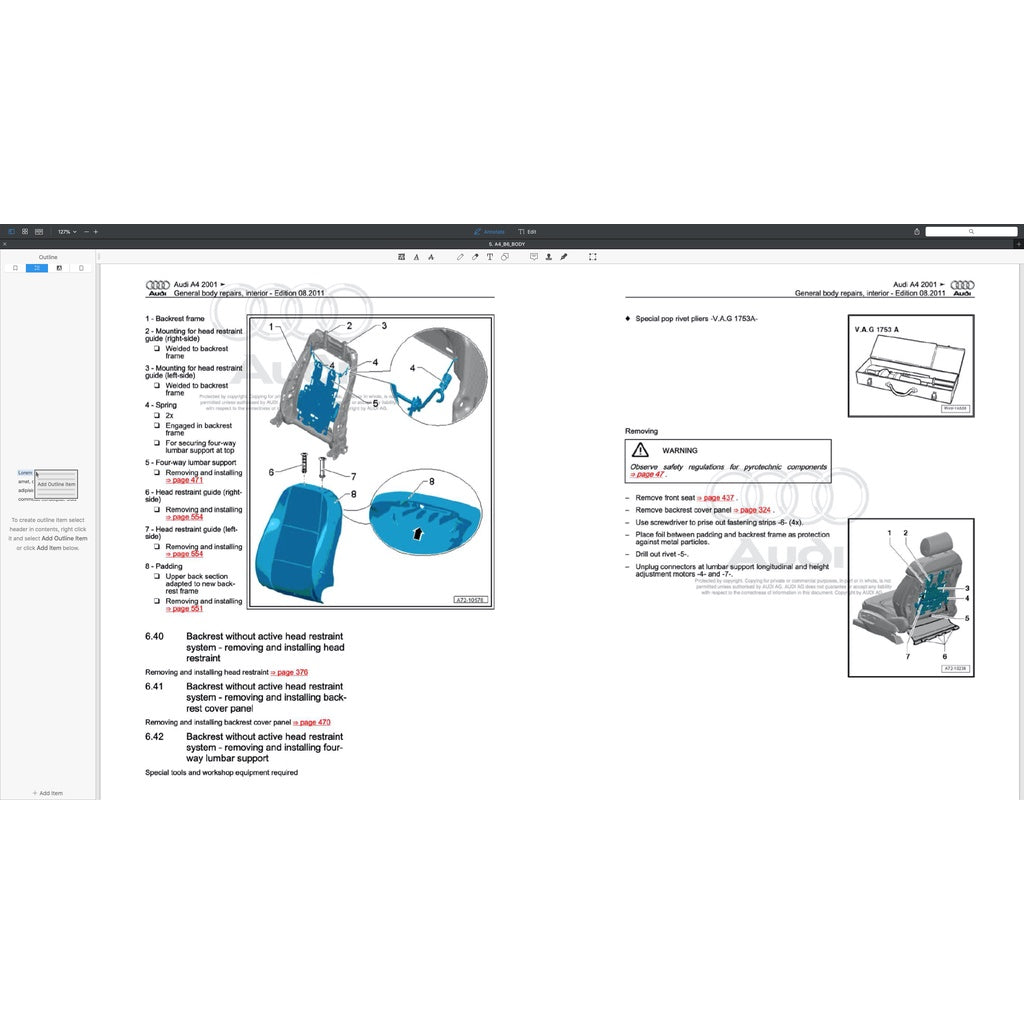Switch to Annotate mode
Image resolution: width=1024 pixels, height=1024 pixels.
[x=490, y=231]
